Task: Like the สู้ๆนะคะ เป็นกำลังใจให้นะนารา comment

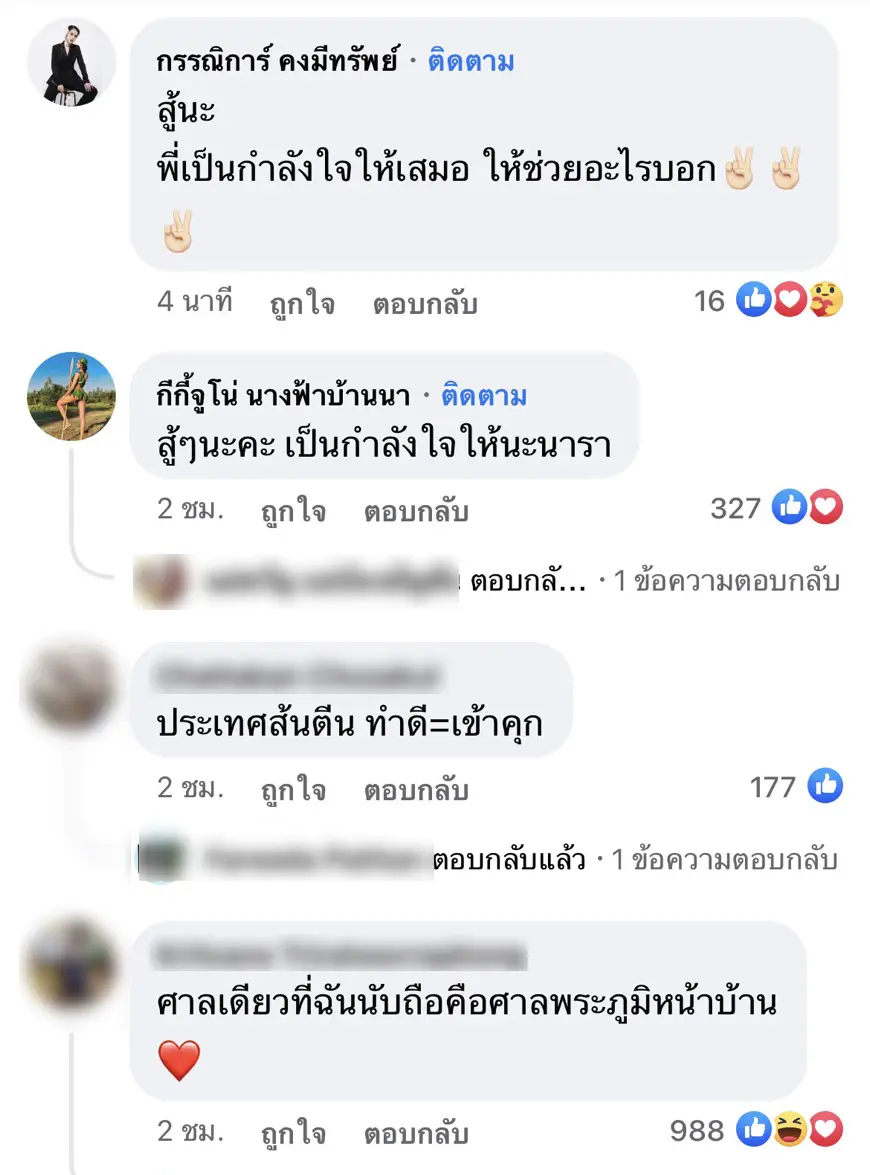Action: pyautogui.click(x=293, y=511)
